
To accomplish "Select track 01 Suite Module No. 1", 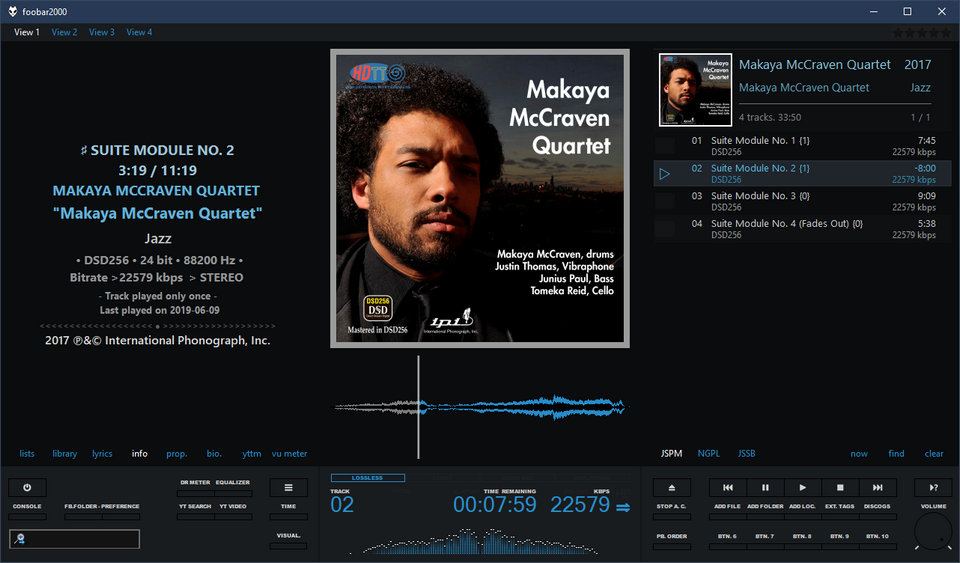I will click(x=803, y=146).
